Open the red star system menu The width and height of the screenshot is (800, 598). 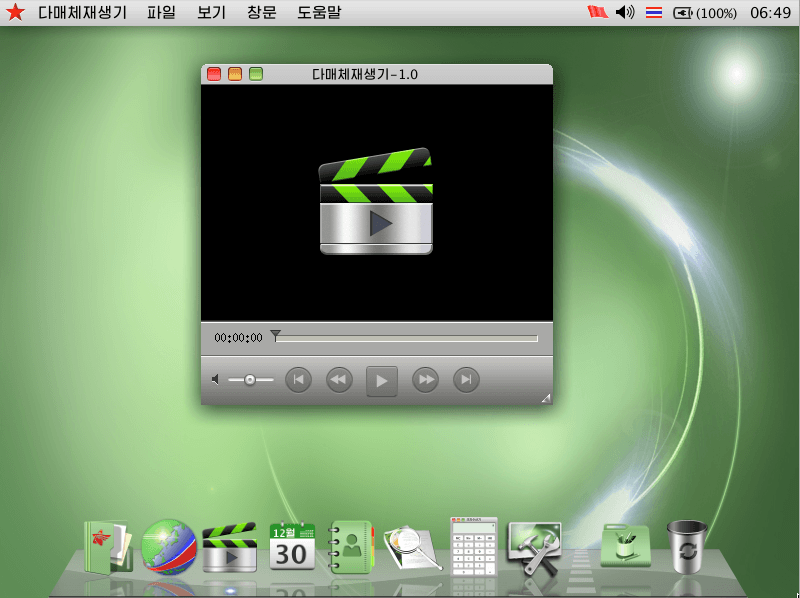pos(15,12)
